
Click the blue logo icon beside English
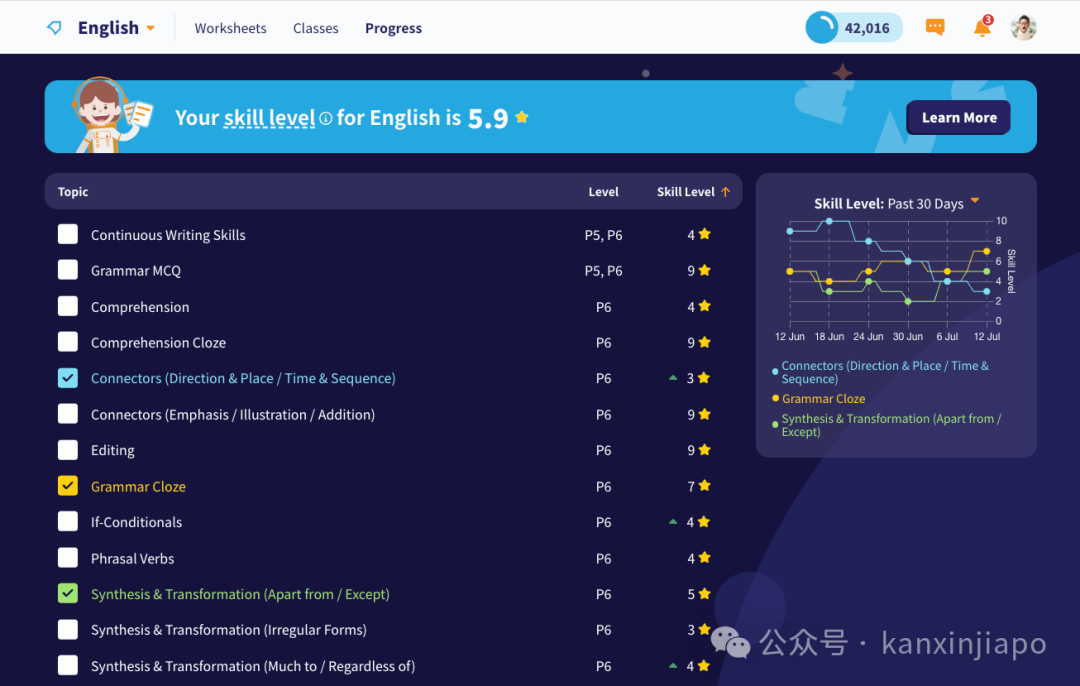[54, 28]
